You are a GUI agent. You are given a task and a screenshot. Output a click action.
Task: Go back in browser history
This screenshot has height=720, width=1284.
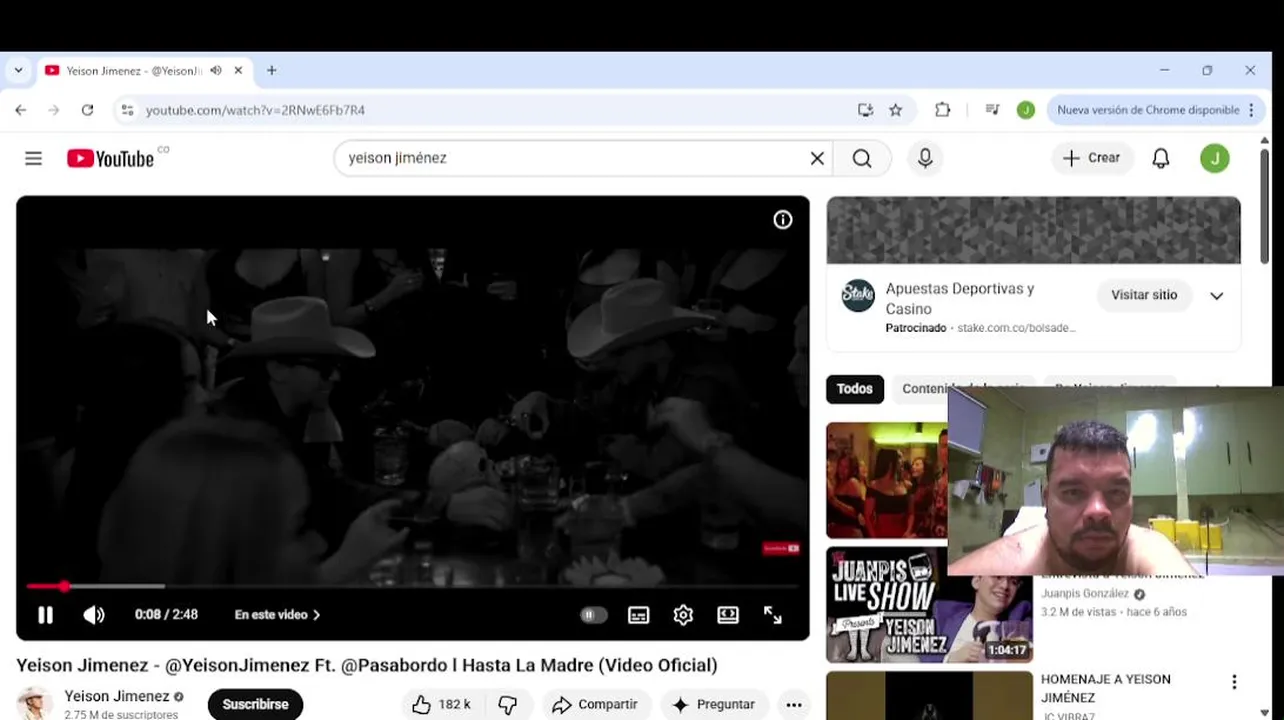point(21,110)
